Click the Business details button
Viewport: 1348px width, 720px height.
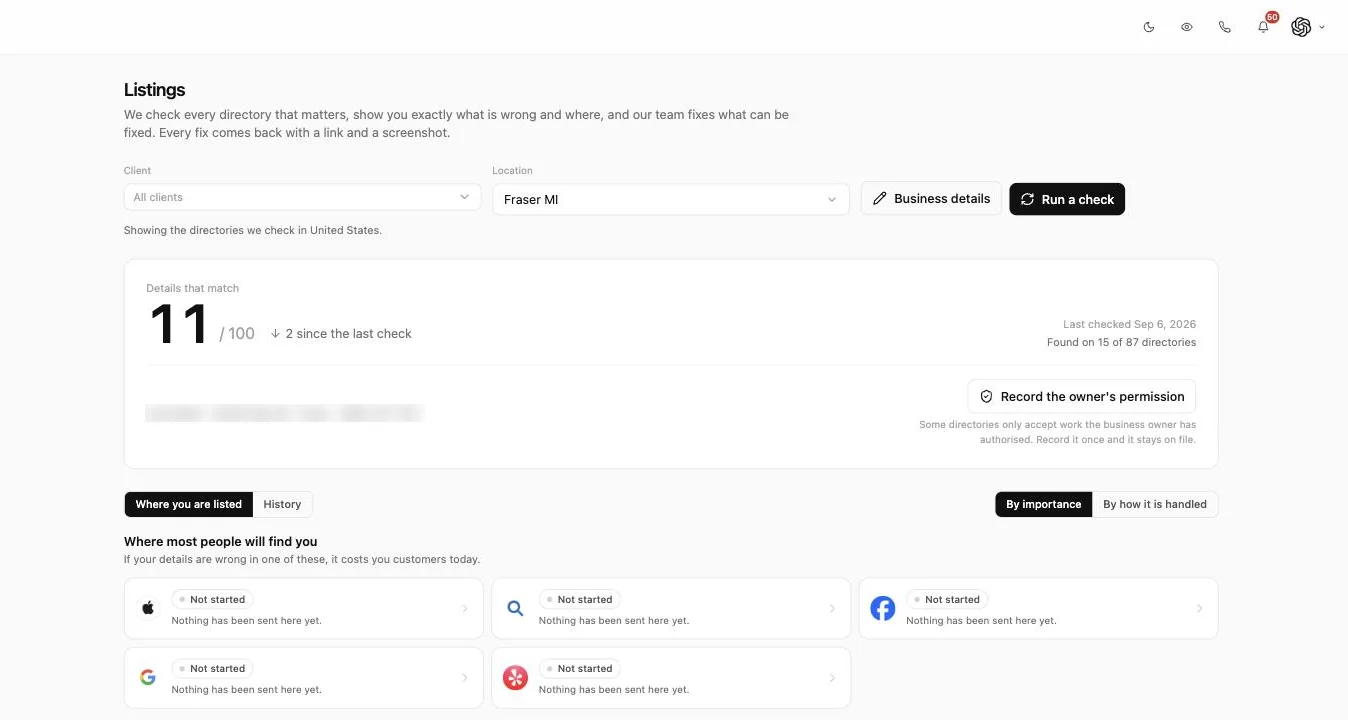click(x=931, y=199)
